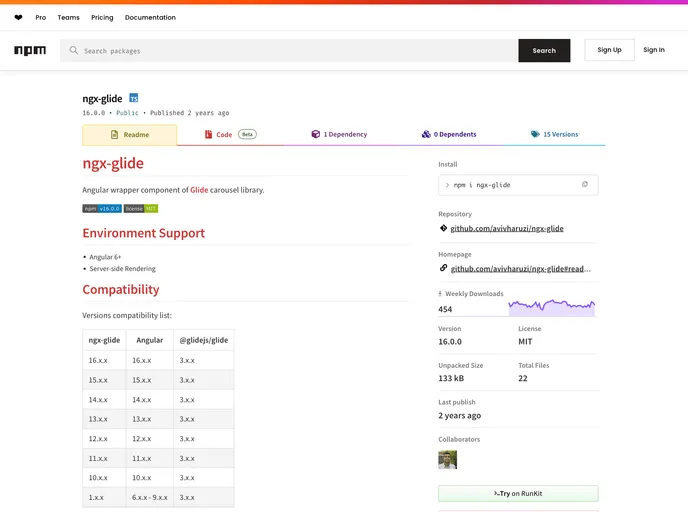Click the Environment Support heading

point(143,233)
